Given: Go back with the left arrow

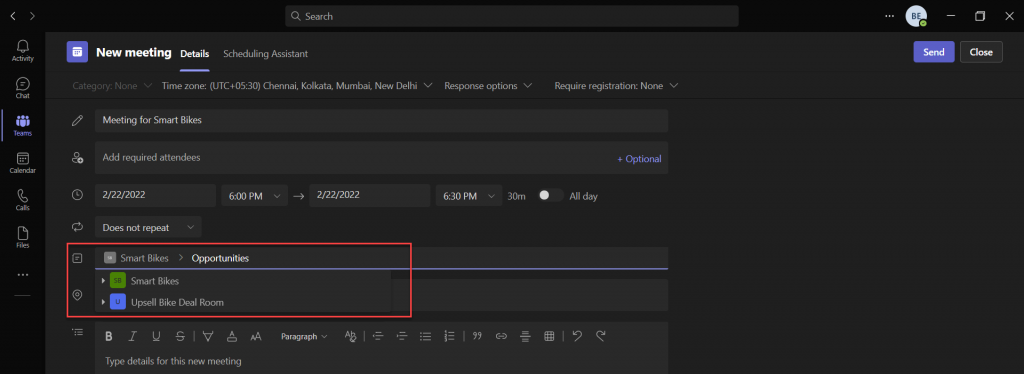Looking at the screenshot, I should pos(13,16).
